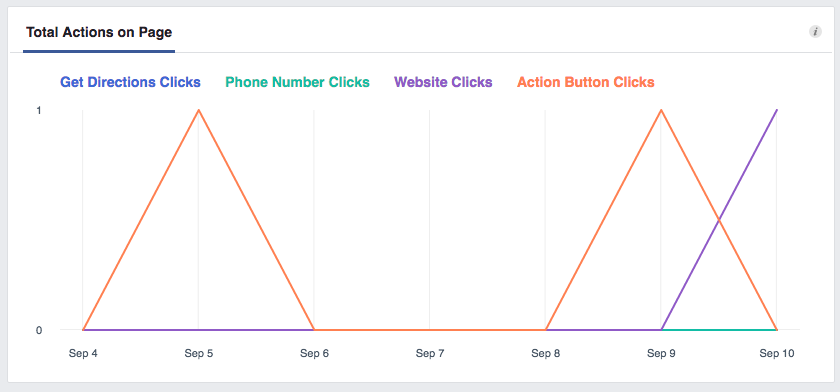Click the Sep 6 x-axis label

314,353
